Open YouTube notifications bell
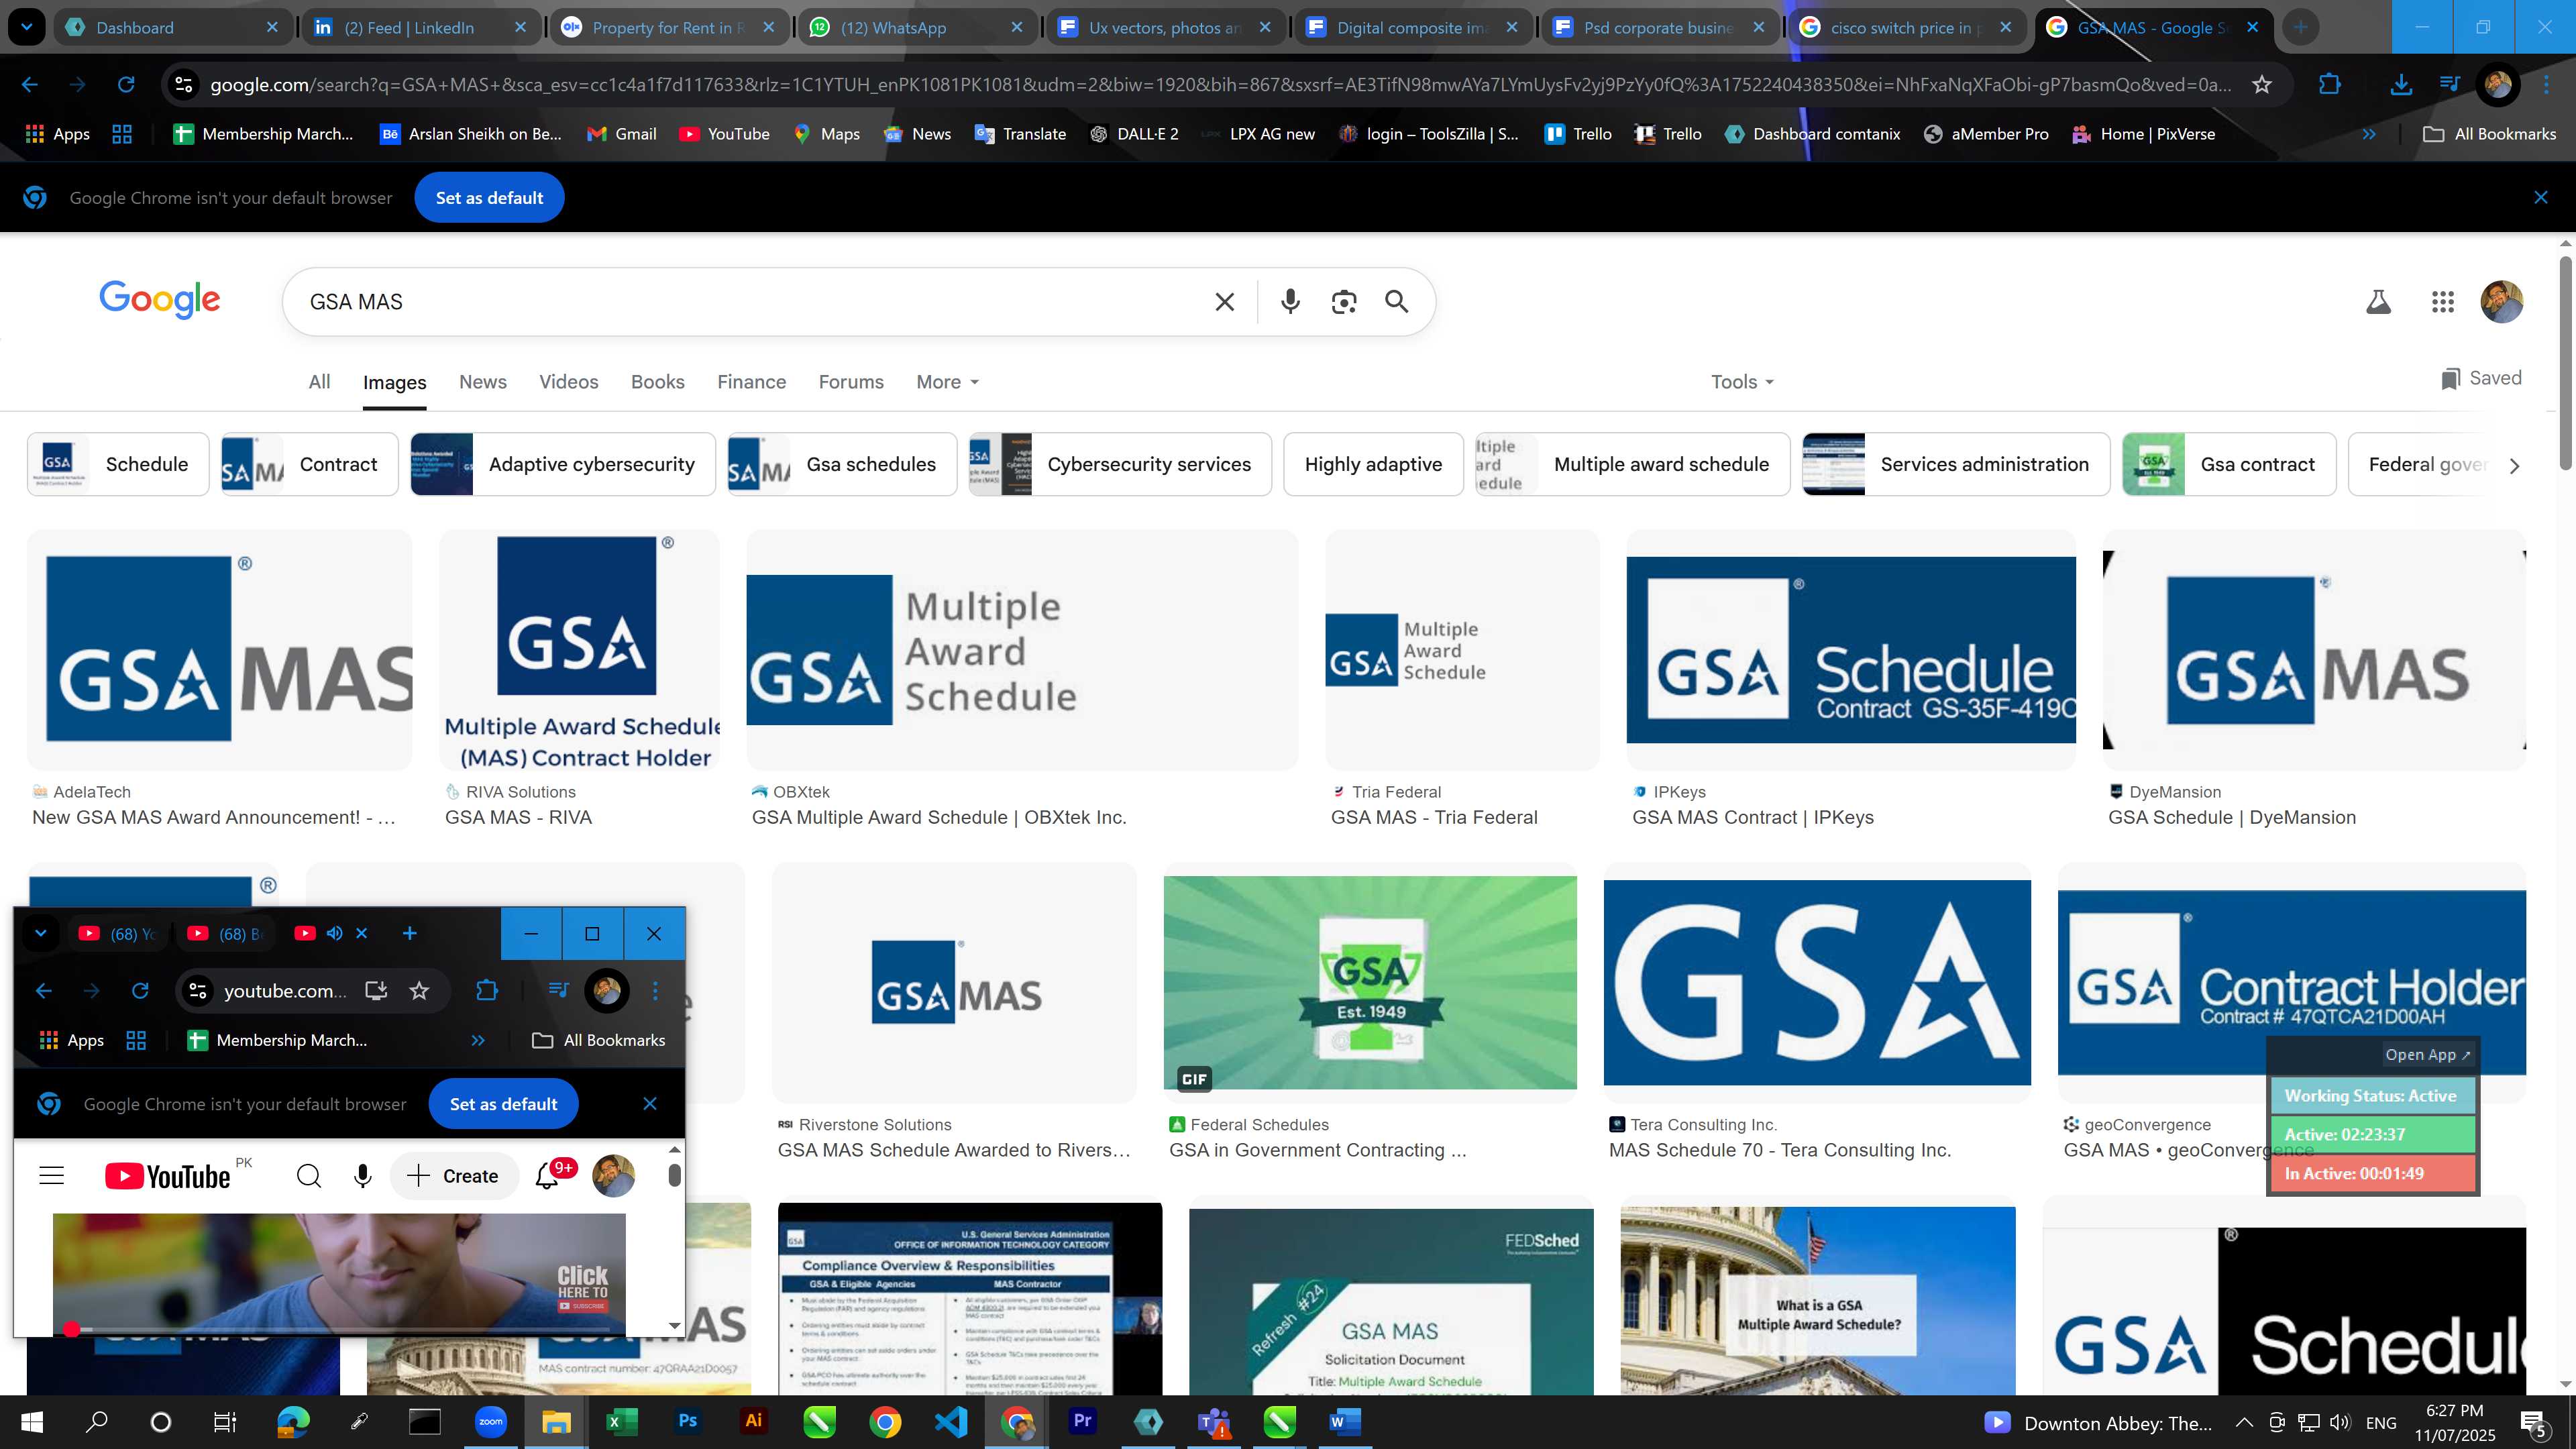 (x=547, y=1176)
